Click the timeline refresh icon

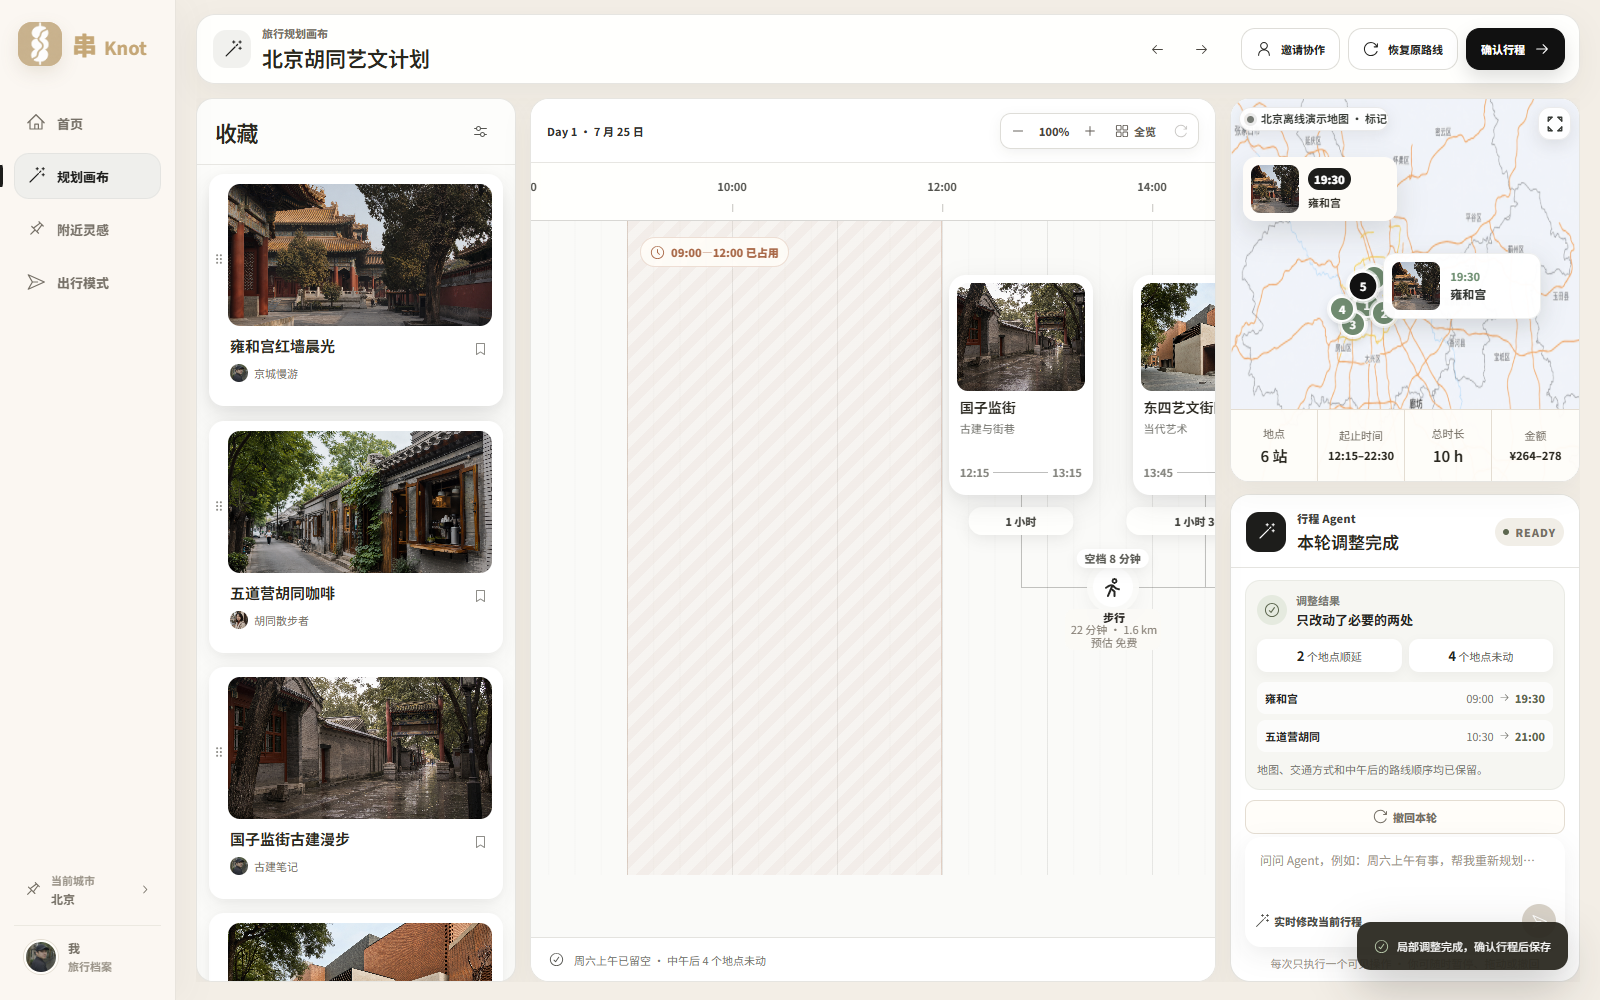tap(1181, 131)
